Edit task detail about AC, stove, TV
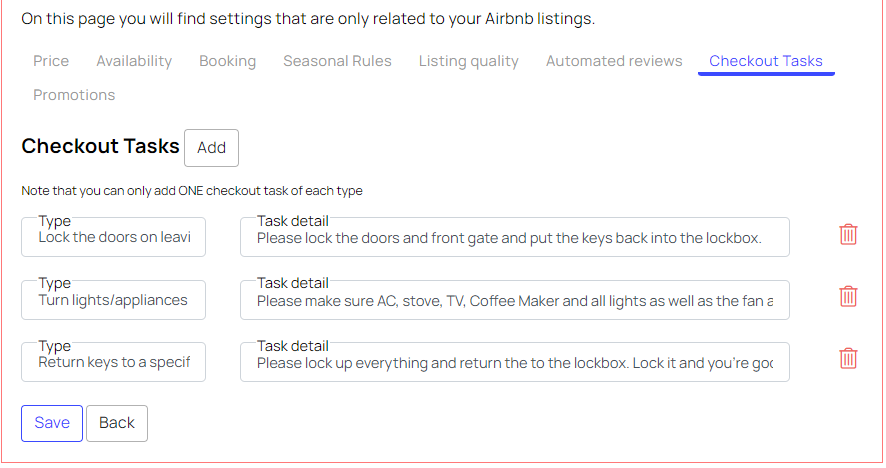This screenshot has width=886, height=468. pyautogui.click(x=515, y=300)
